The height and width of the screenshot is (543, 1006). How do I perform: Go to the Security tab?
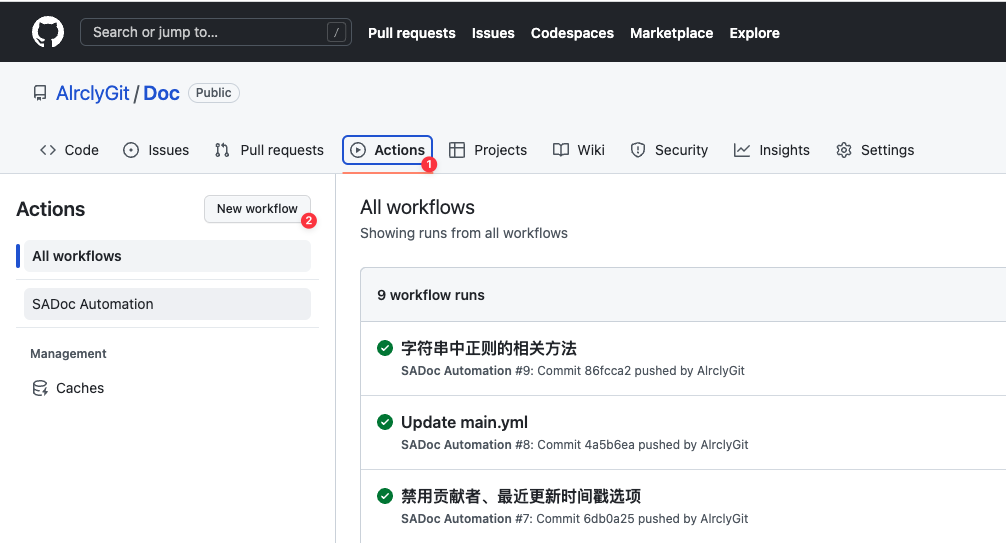[669, 150]
